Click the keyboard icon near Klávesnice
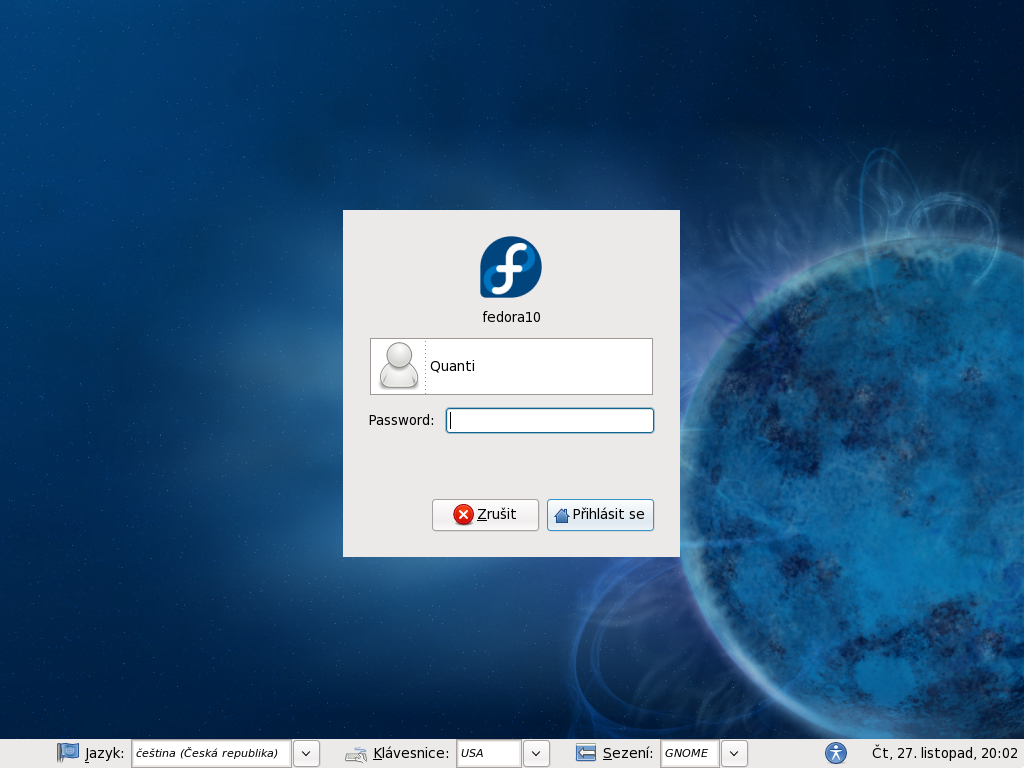1024x768 pixels. tap(356, 754)
